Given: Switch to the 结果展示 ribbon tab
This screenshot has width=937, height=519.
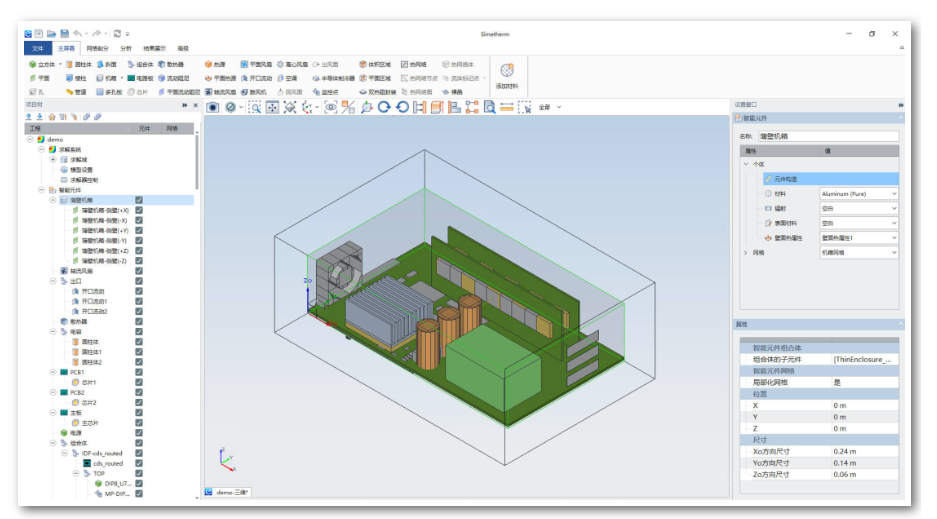Looking at the screenshot, I should pyautogui.click(x=155, y=47).
